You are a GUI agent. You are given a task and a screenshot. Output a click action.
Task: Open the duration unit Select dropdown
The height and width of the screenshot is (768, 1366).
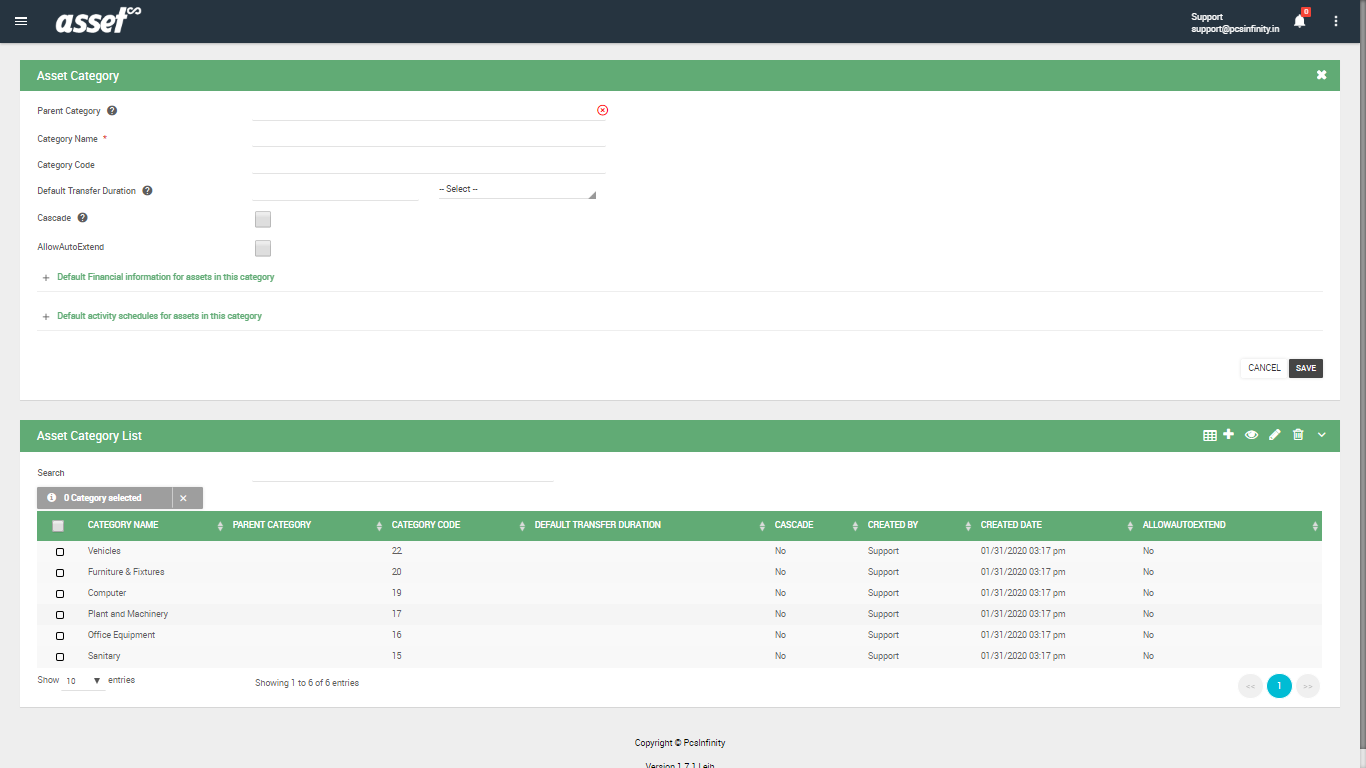coord(517,189)
